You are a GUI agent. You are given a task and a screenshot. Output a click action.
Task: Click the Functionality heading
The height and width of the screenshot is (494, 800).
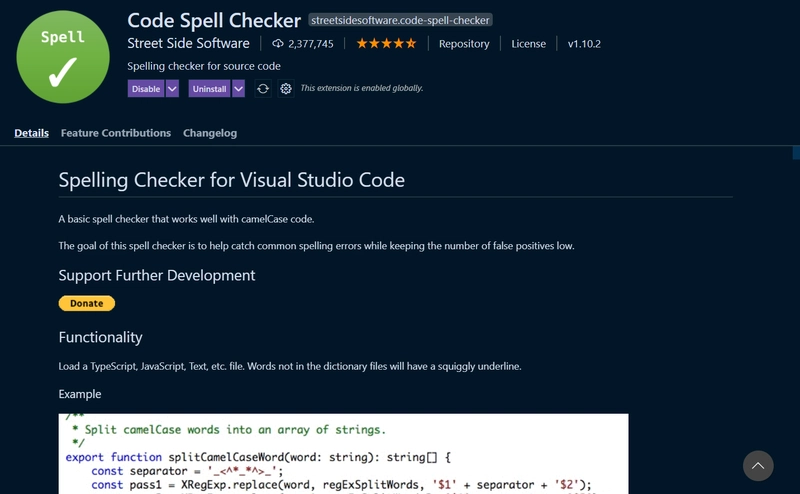101,337
